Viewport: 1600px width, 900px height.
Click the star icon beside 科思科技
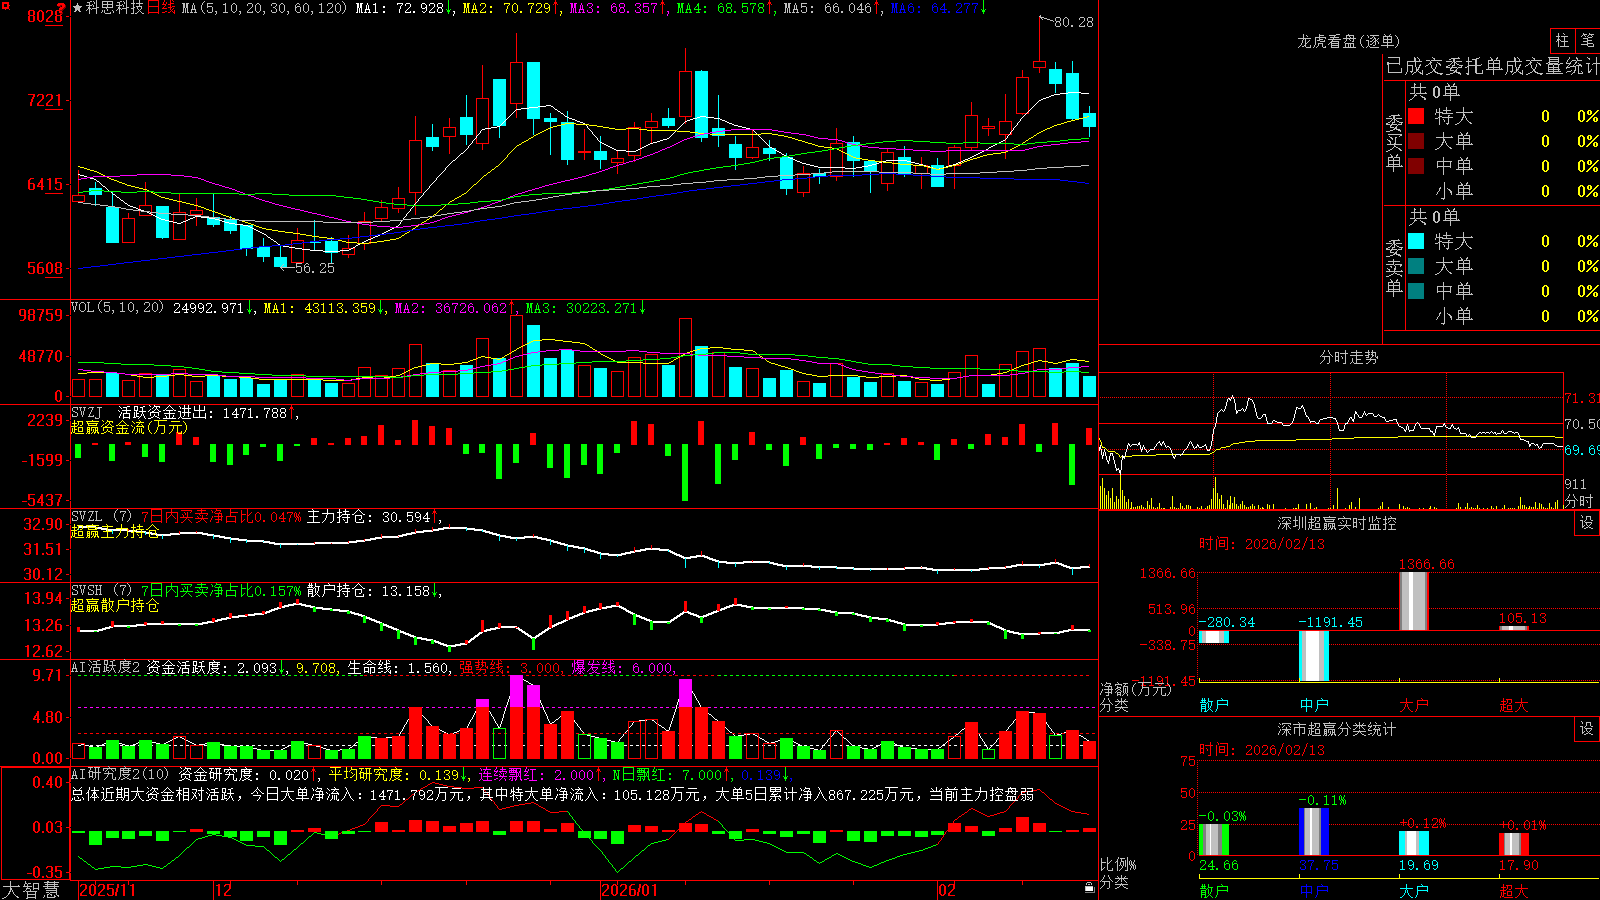(x=78, y=8)
